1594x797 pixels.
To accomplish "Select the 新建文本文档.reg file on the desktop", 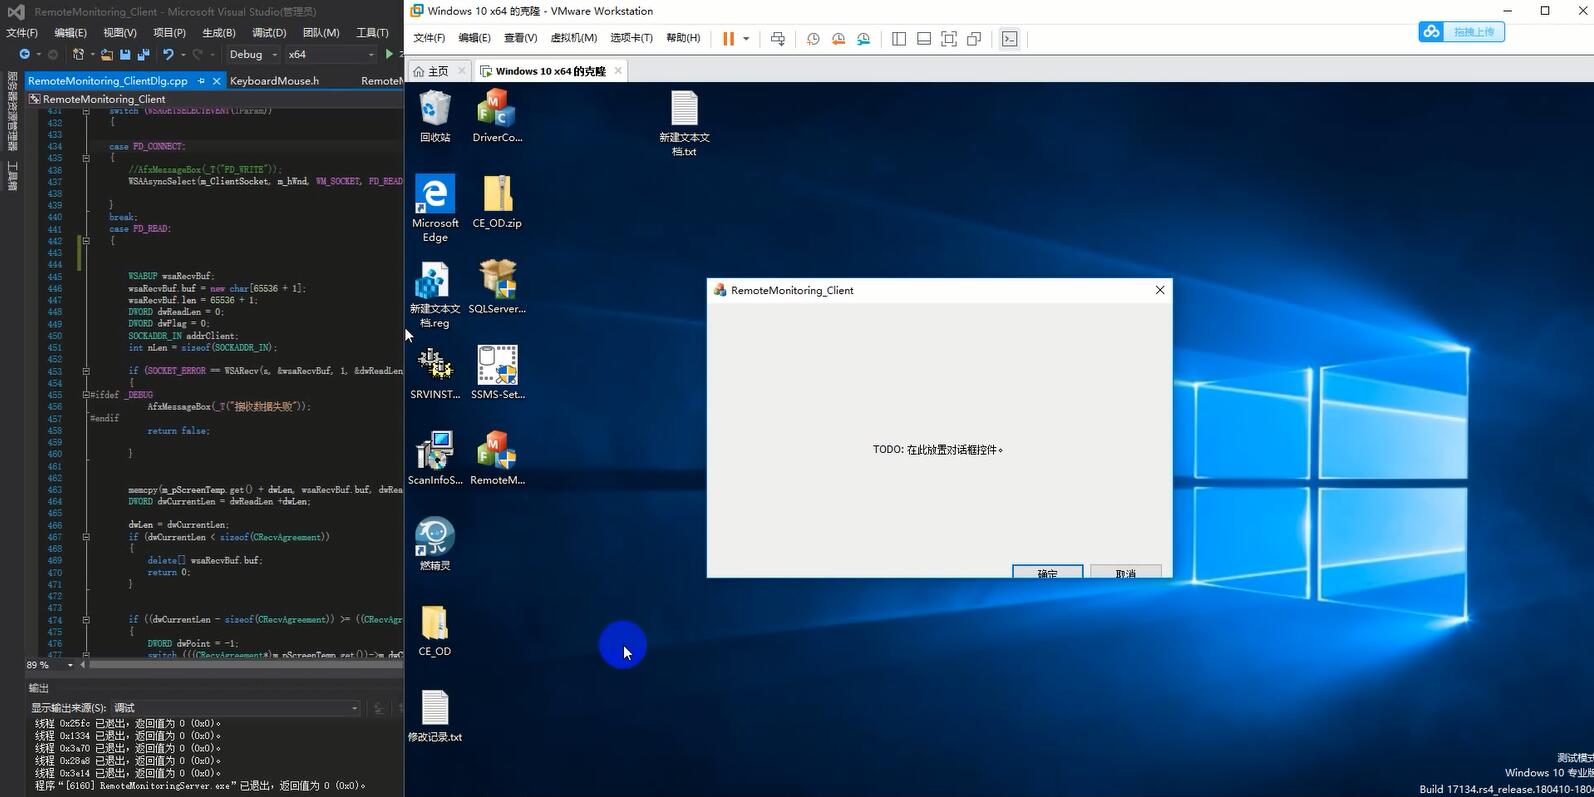I will [x=435, y=295].
